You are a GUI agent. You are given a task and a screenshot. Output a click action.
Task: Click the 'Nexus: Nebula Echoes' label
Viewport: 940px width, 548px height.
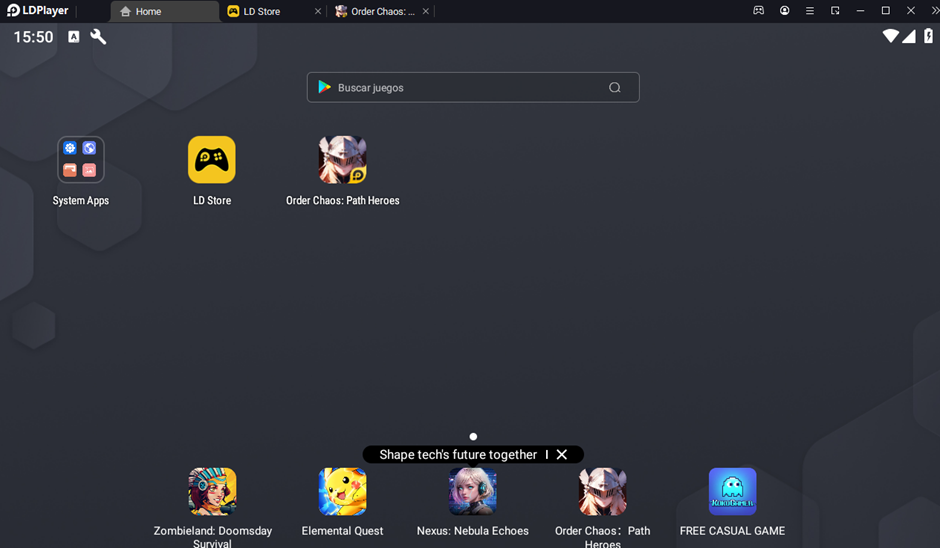[472, 531]
